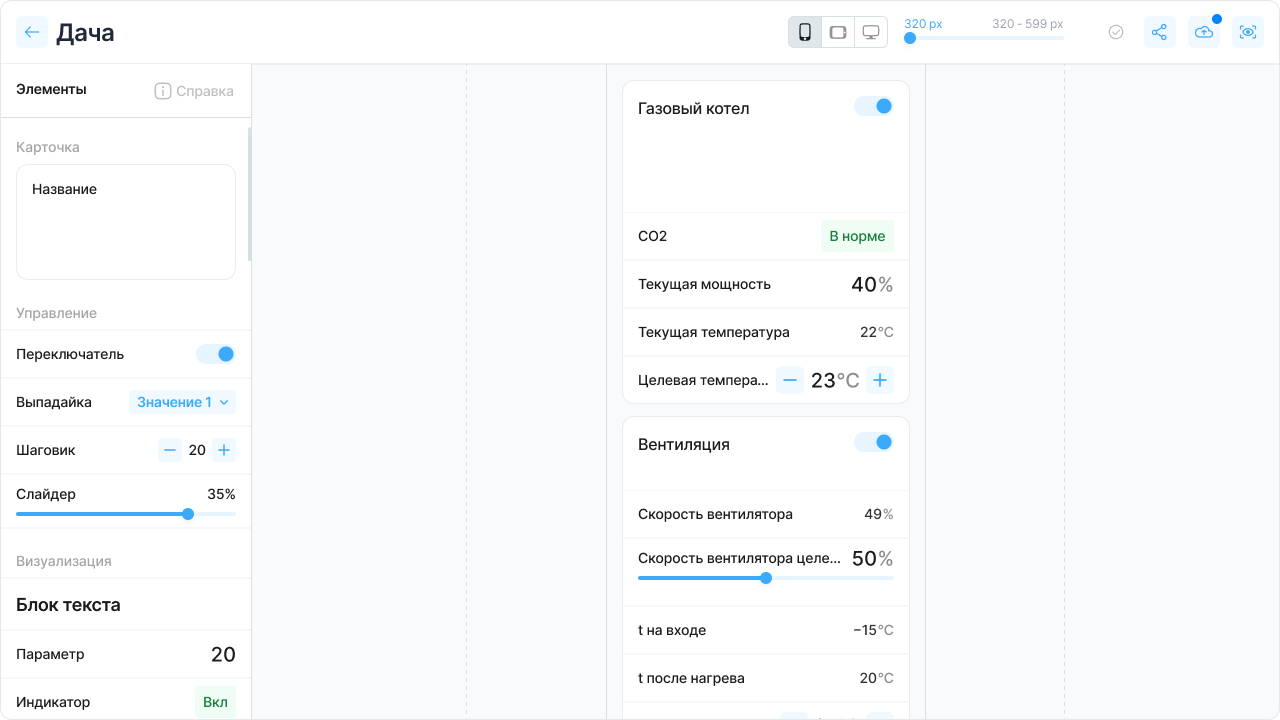Image resolution: width=1280 pixels, height=720 pixels.
Task: Switch to desktop device preview
Action: coord(871,32)
